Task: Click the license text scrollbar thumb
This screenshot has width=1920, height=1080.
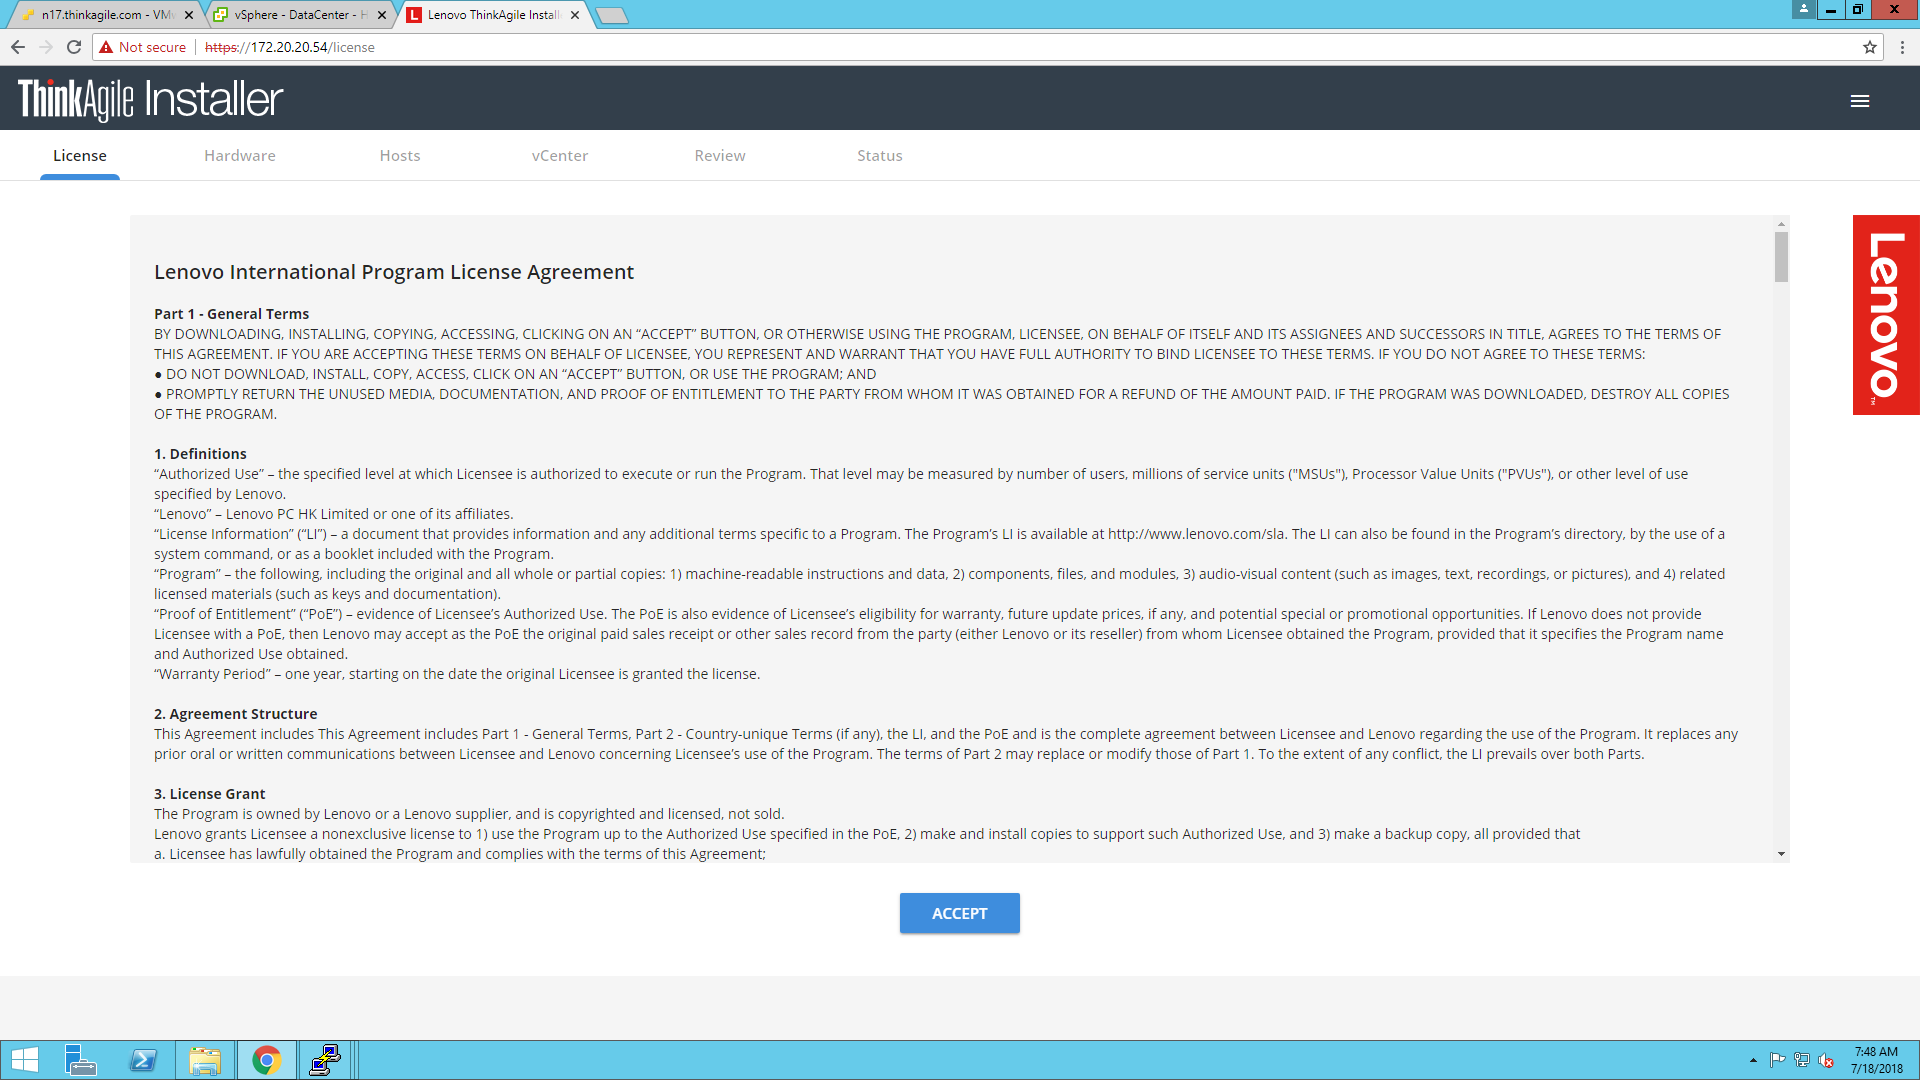Action: pos(1781,257)
